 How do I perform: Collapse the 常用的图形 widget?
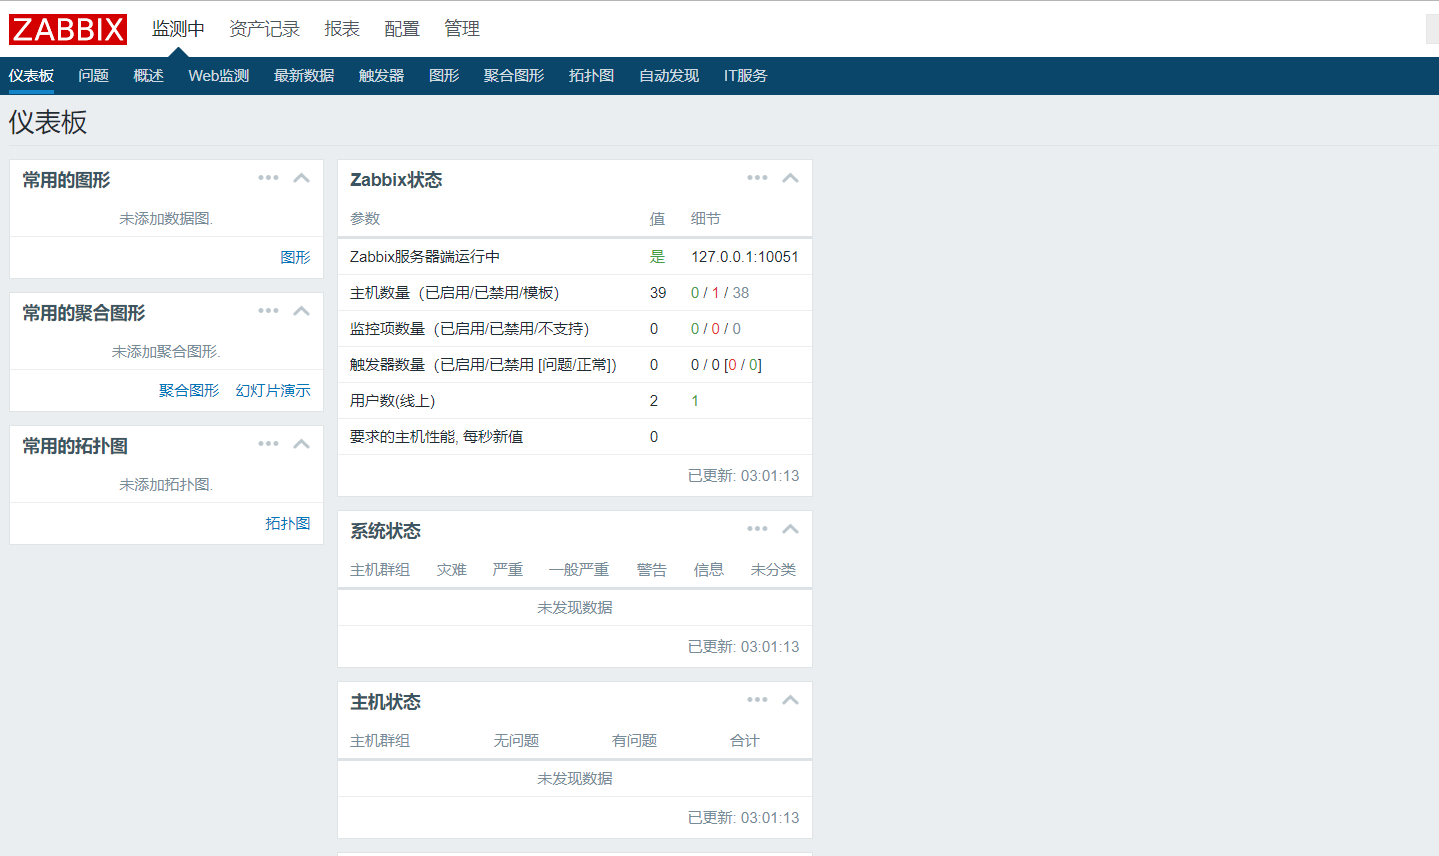301,178
